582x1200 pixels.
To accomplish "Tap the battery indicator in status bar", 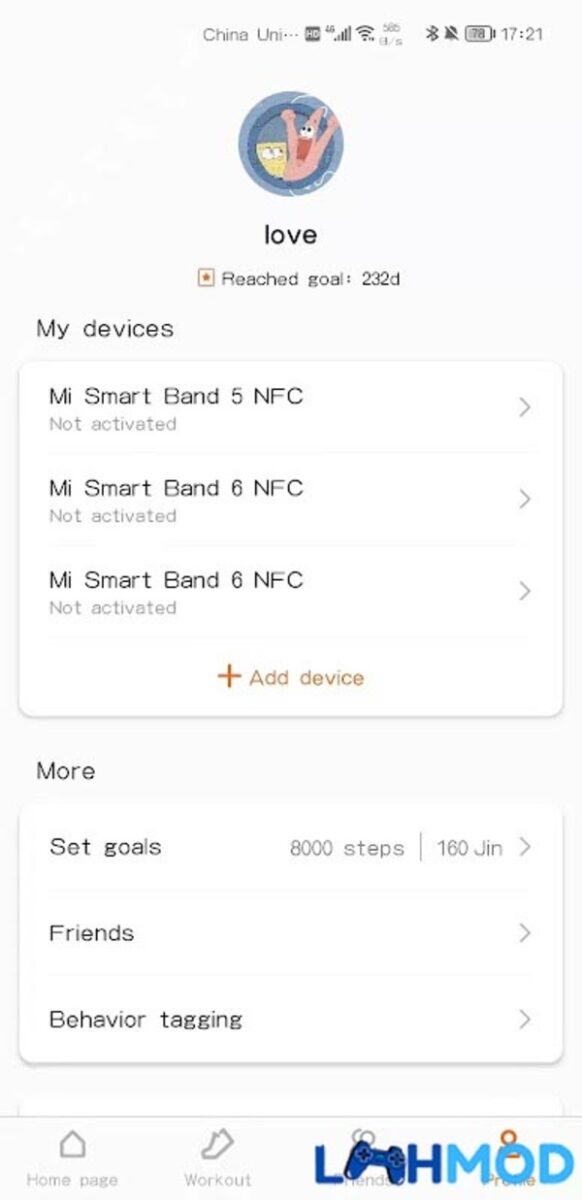I will pos(481,34).
